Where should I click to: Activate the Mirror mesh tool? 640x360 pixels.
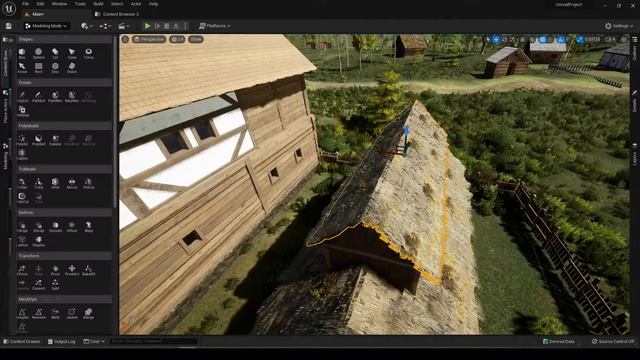pyautogui.click(x=72, y=184)
